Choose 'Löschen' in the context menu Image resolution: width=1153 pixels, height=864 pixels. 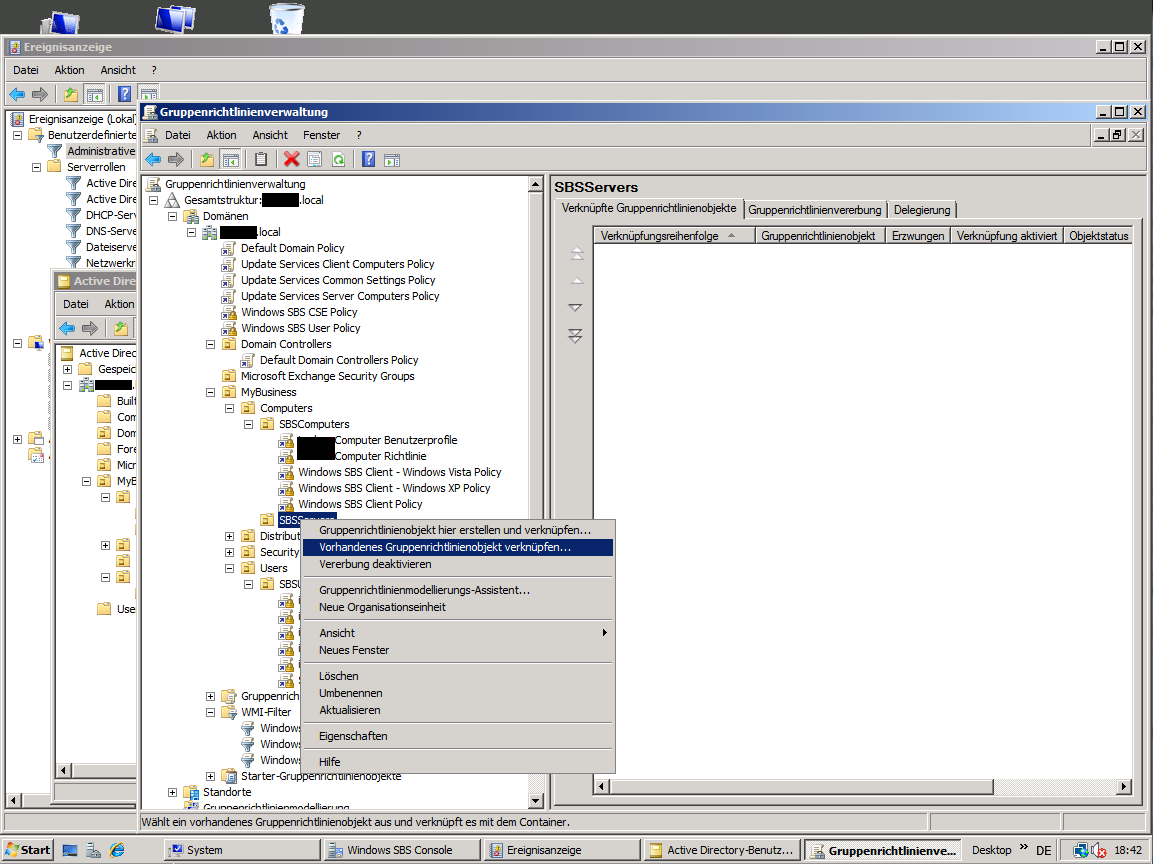(x=457, y=676)
